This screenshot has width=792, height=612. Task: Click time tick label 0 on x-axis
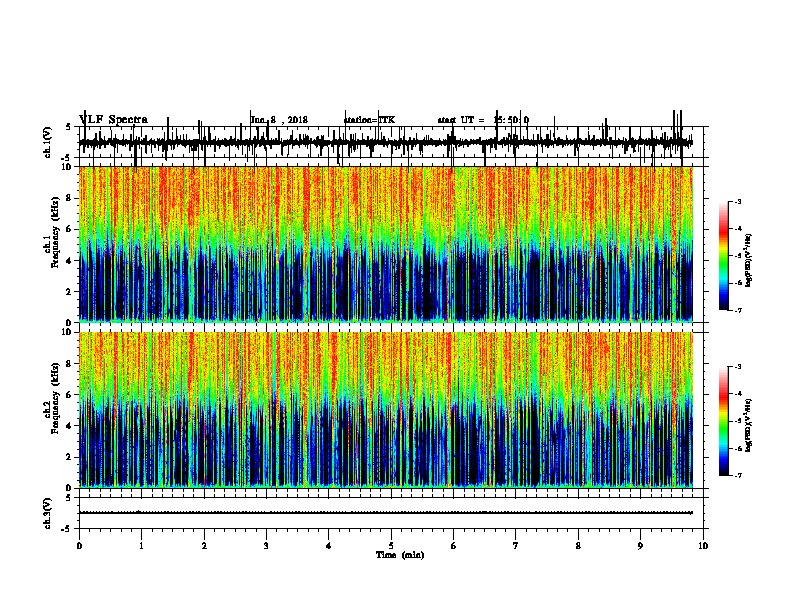coord(79,546)
